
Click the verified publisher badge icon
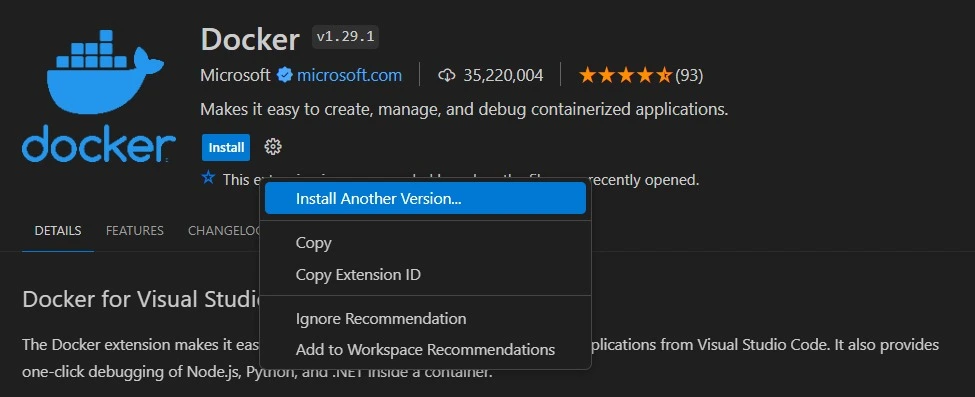(x=285, y=76)
